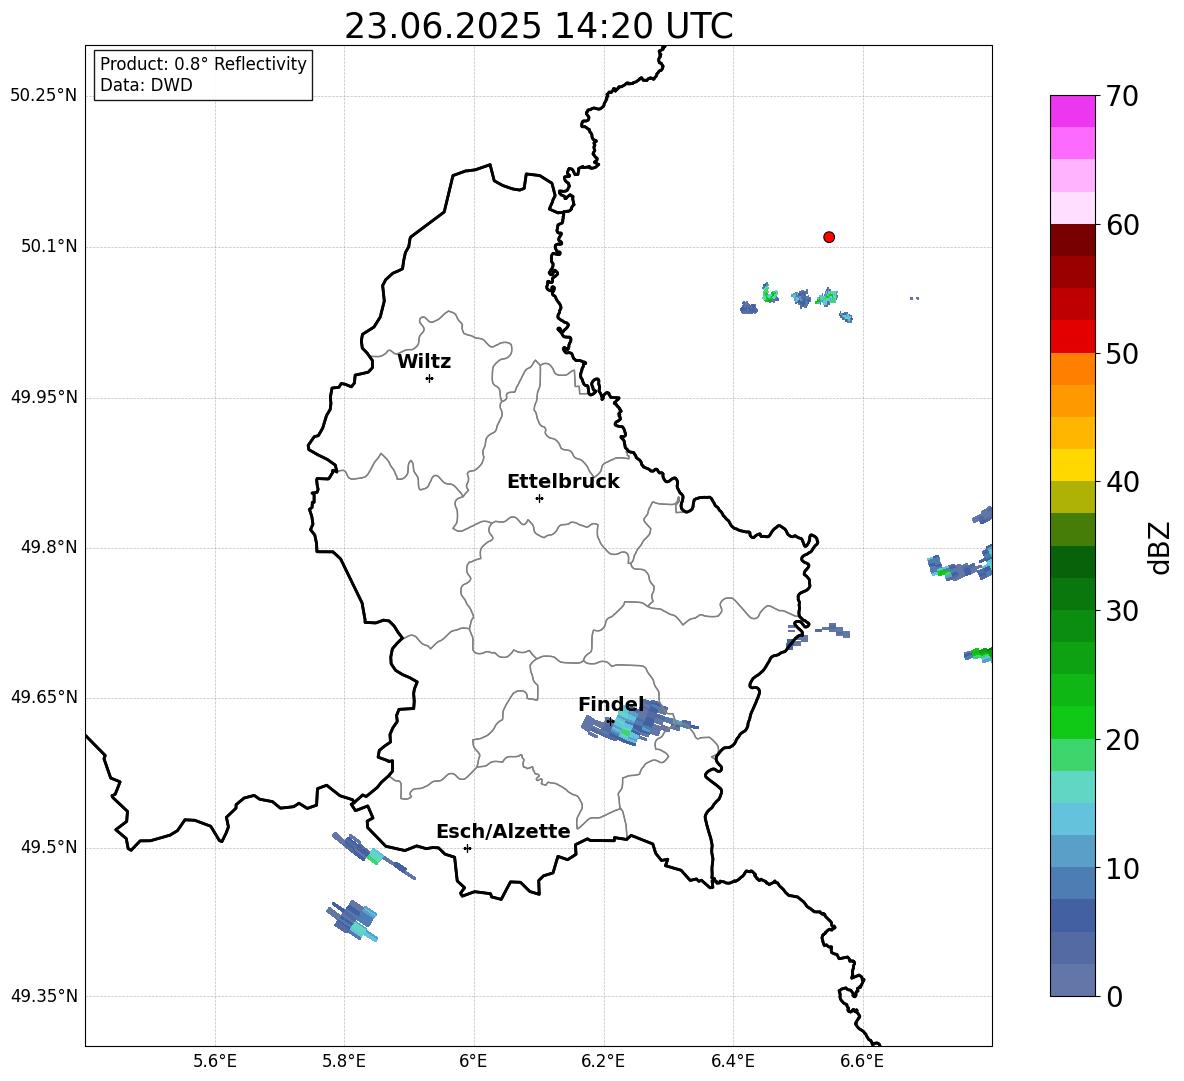1184x1081 pixels.
Task: Click the Ettelbruck location cross marker
Action: (539, 498)
